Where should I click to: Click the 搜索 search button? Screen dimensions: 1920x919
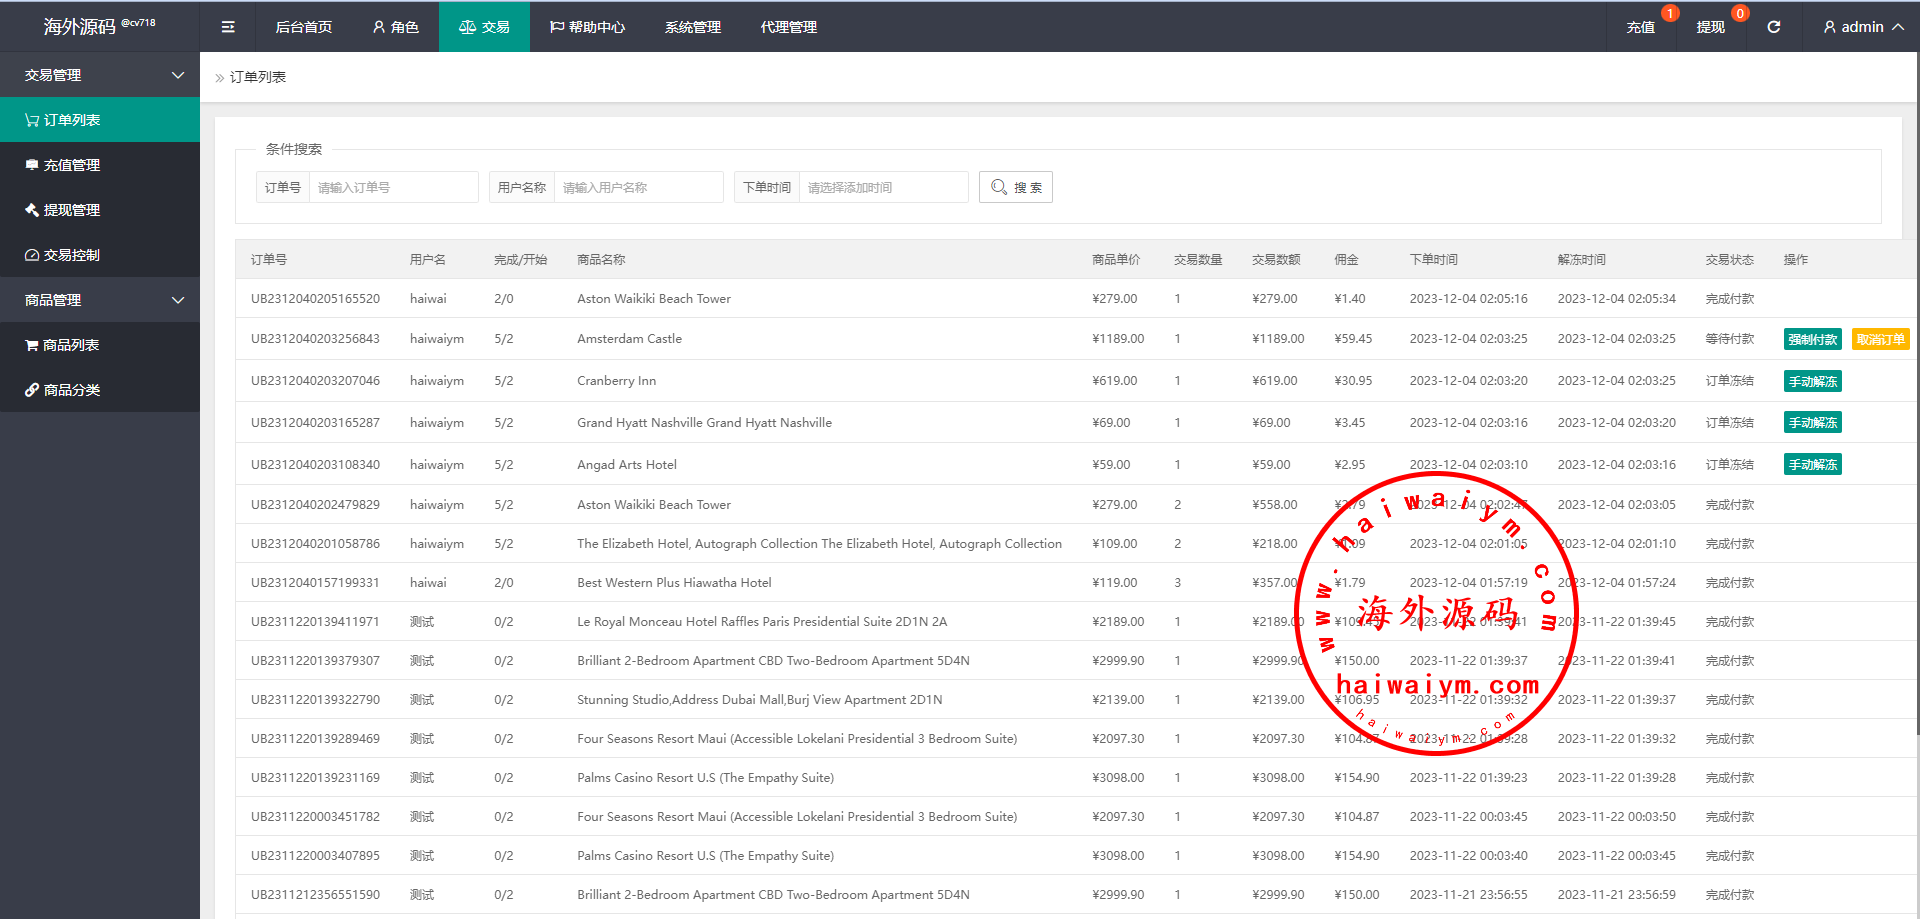1016,187
